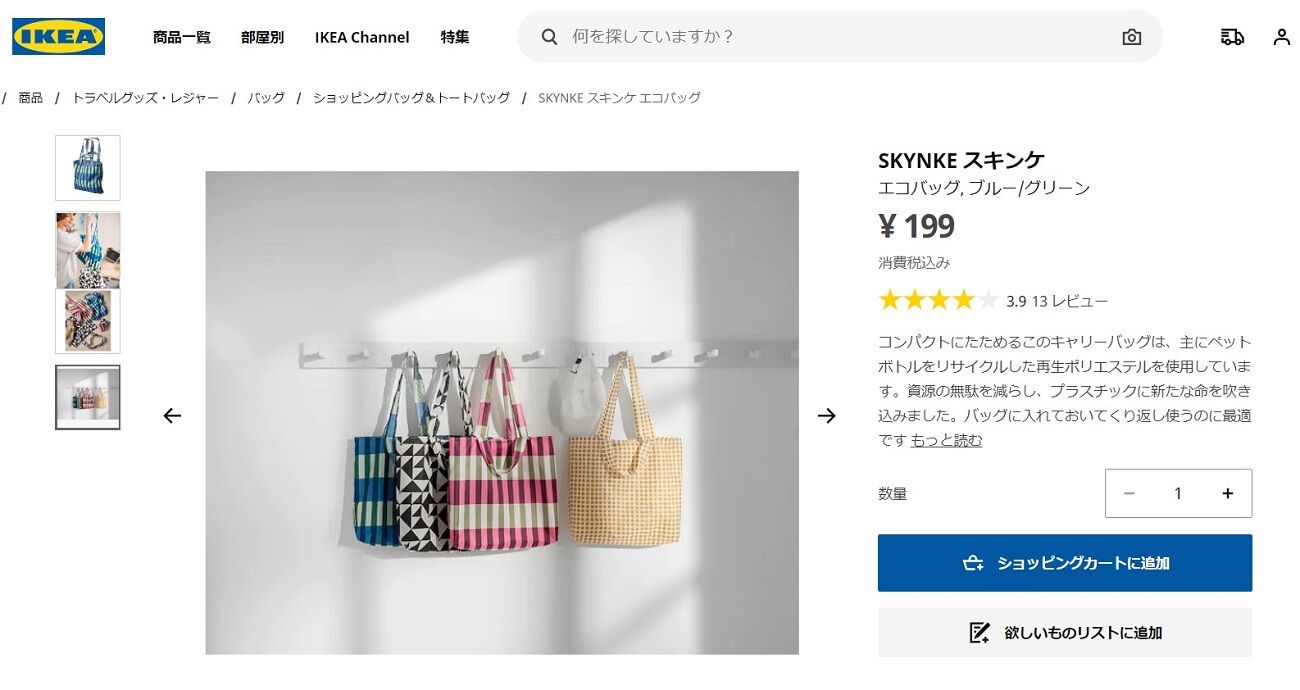Viewport: 1300px width, 690px height.
Task: Add to wishlist 欲しいものリストに追加
Action: 1064,633
